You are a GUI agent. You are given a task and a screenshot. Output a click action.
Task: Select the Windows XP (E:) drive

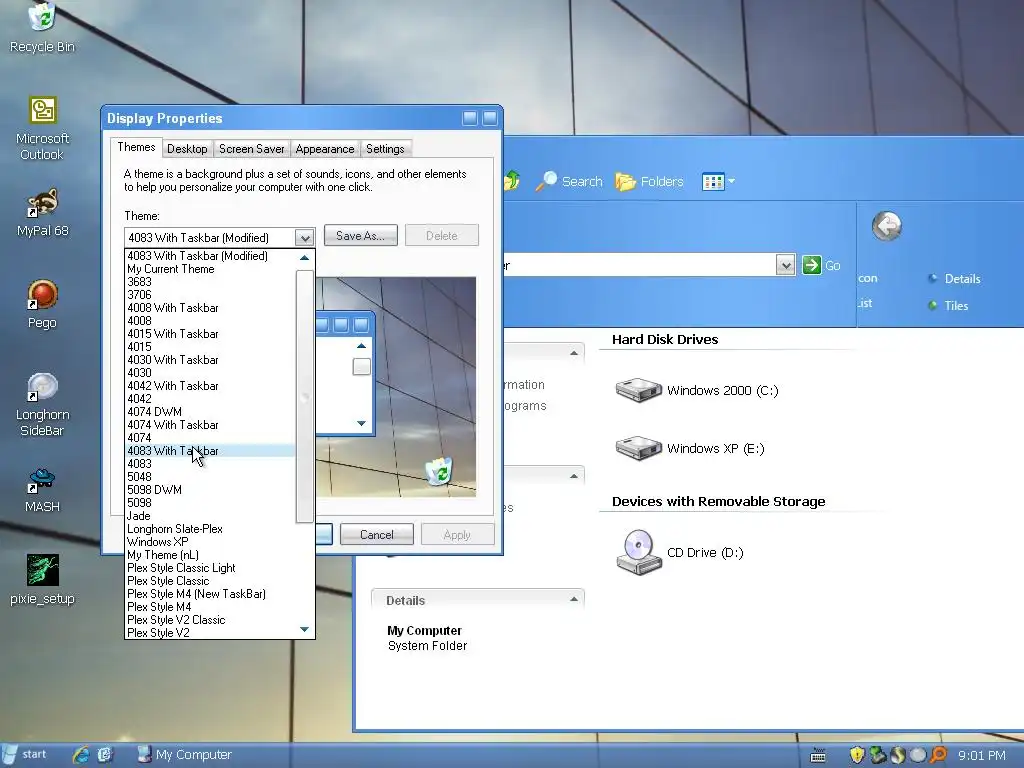(690, 449)
